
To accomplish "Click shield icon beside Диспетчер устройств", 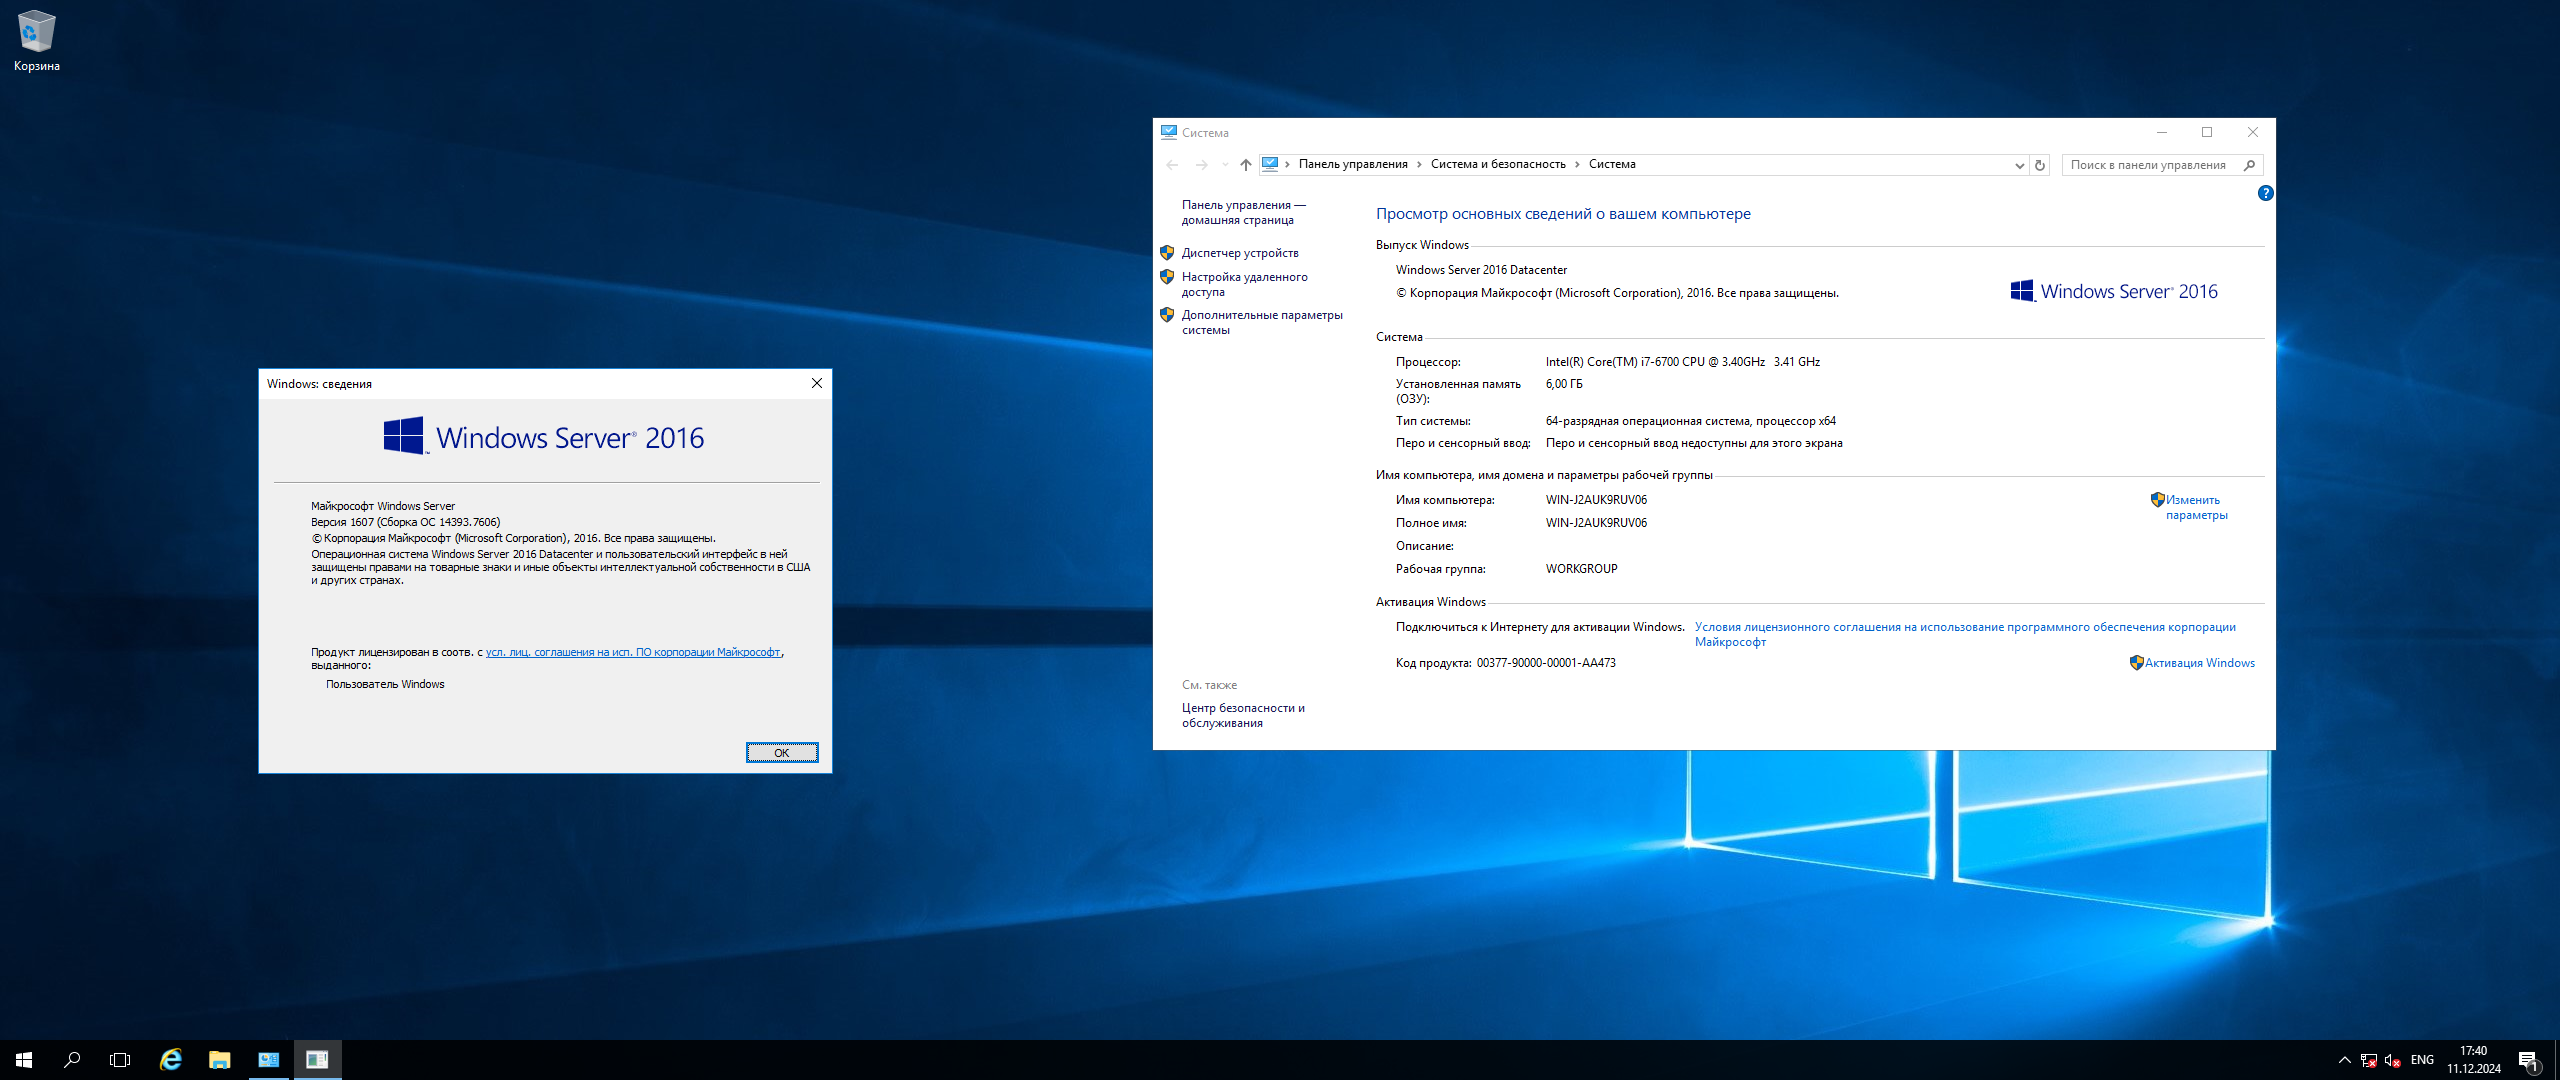I will (x=1167, y=252).
